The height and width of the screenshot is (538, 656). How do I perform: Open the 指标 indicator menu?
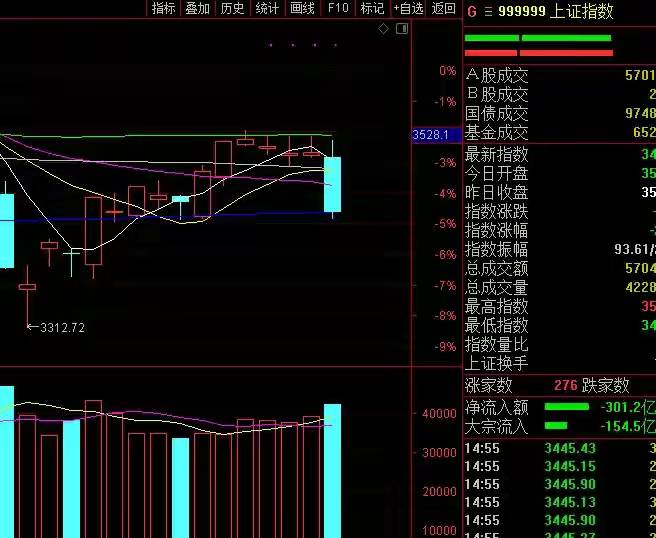[x=163, y=8]
